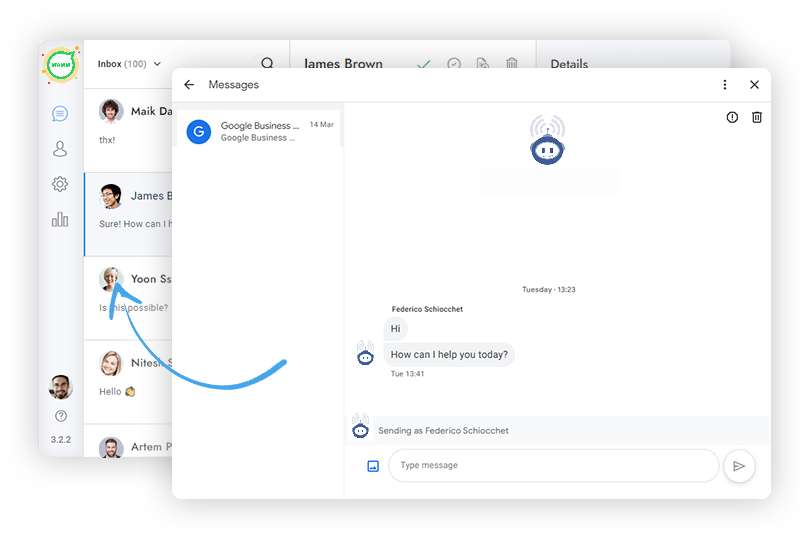Delete James Brown conversation with trash icon

512,63
